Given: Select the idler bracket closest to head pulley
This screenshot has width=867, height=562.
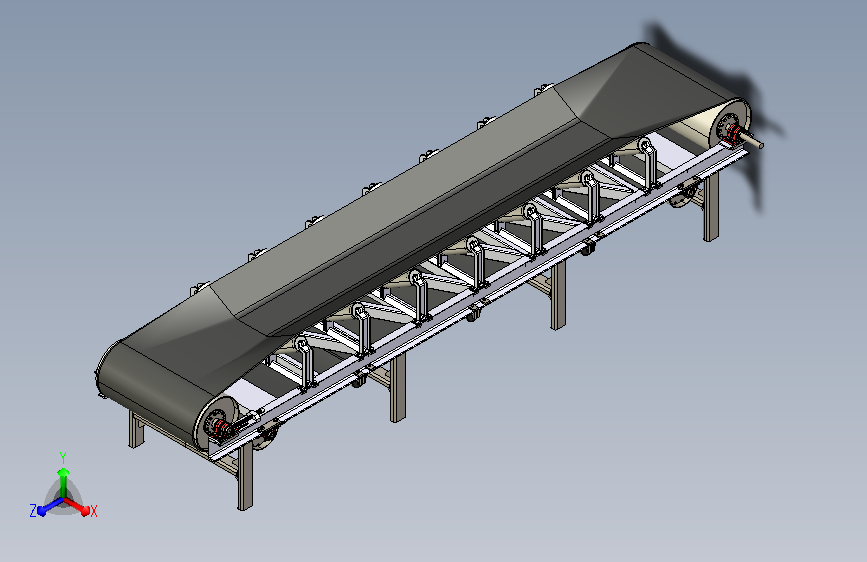Looking at the screenshot, I should click(x=648, y=164).
